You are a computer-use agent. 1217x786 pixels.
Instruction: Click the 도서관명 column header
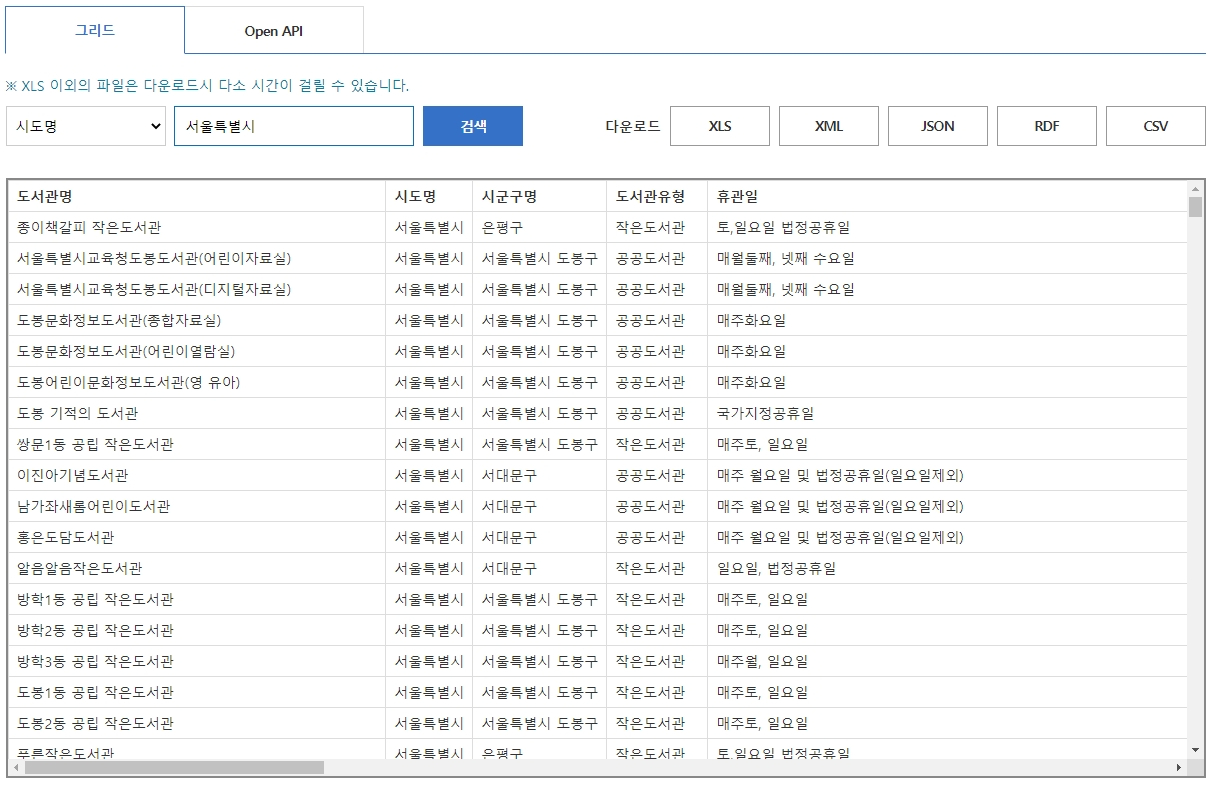[197, 197]
